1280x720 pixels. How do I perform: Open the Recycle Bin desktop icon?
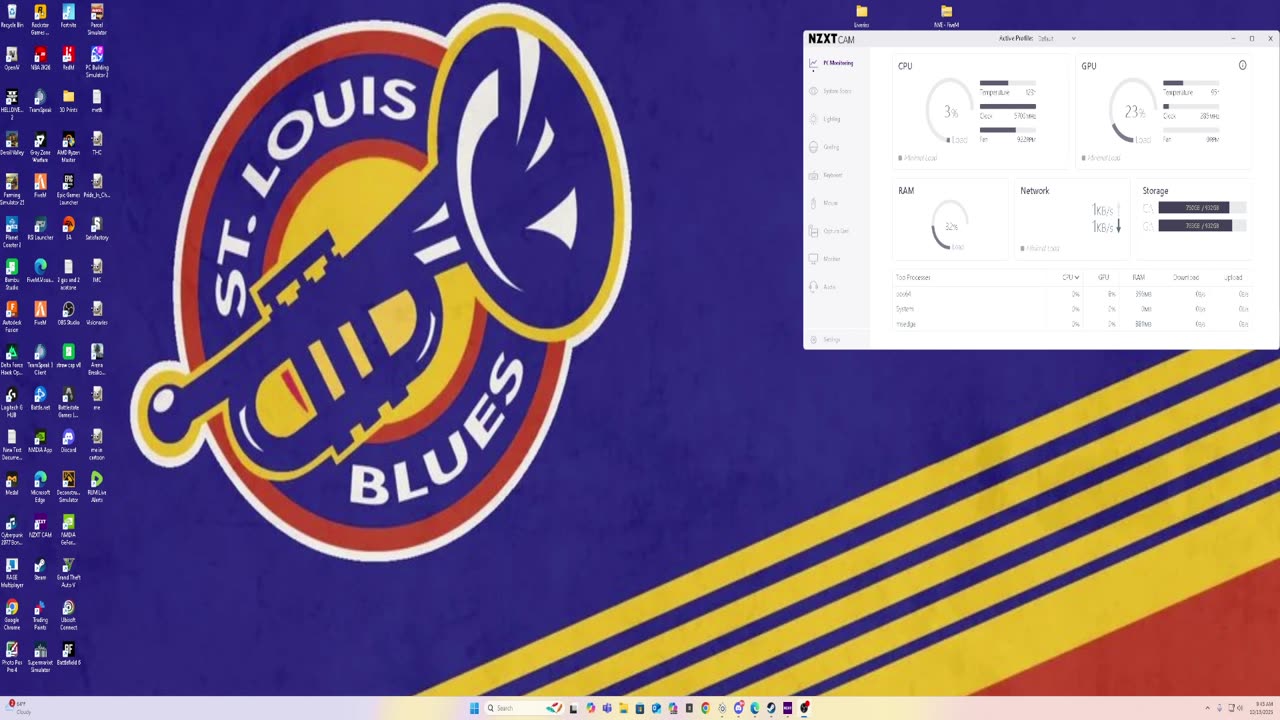coord(12,16)
